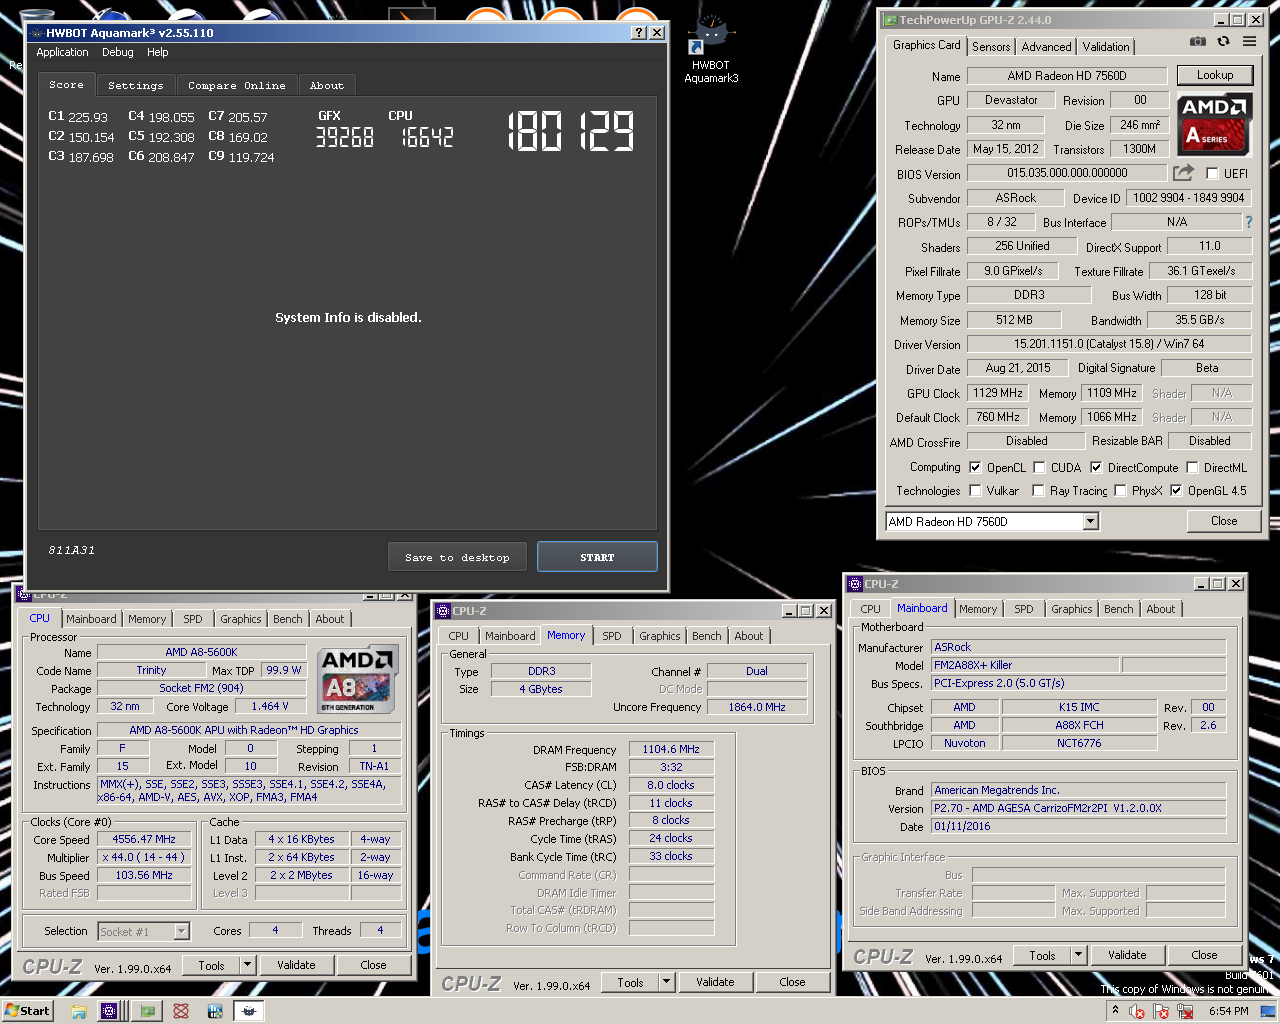Viewport: 1280px width, 1024px height.
Task: Toggle the OpenCL checkbox
Action: 975,467
